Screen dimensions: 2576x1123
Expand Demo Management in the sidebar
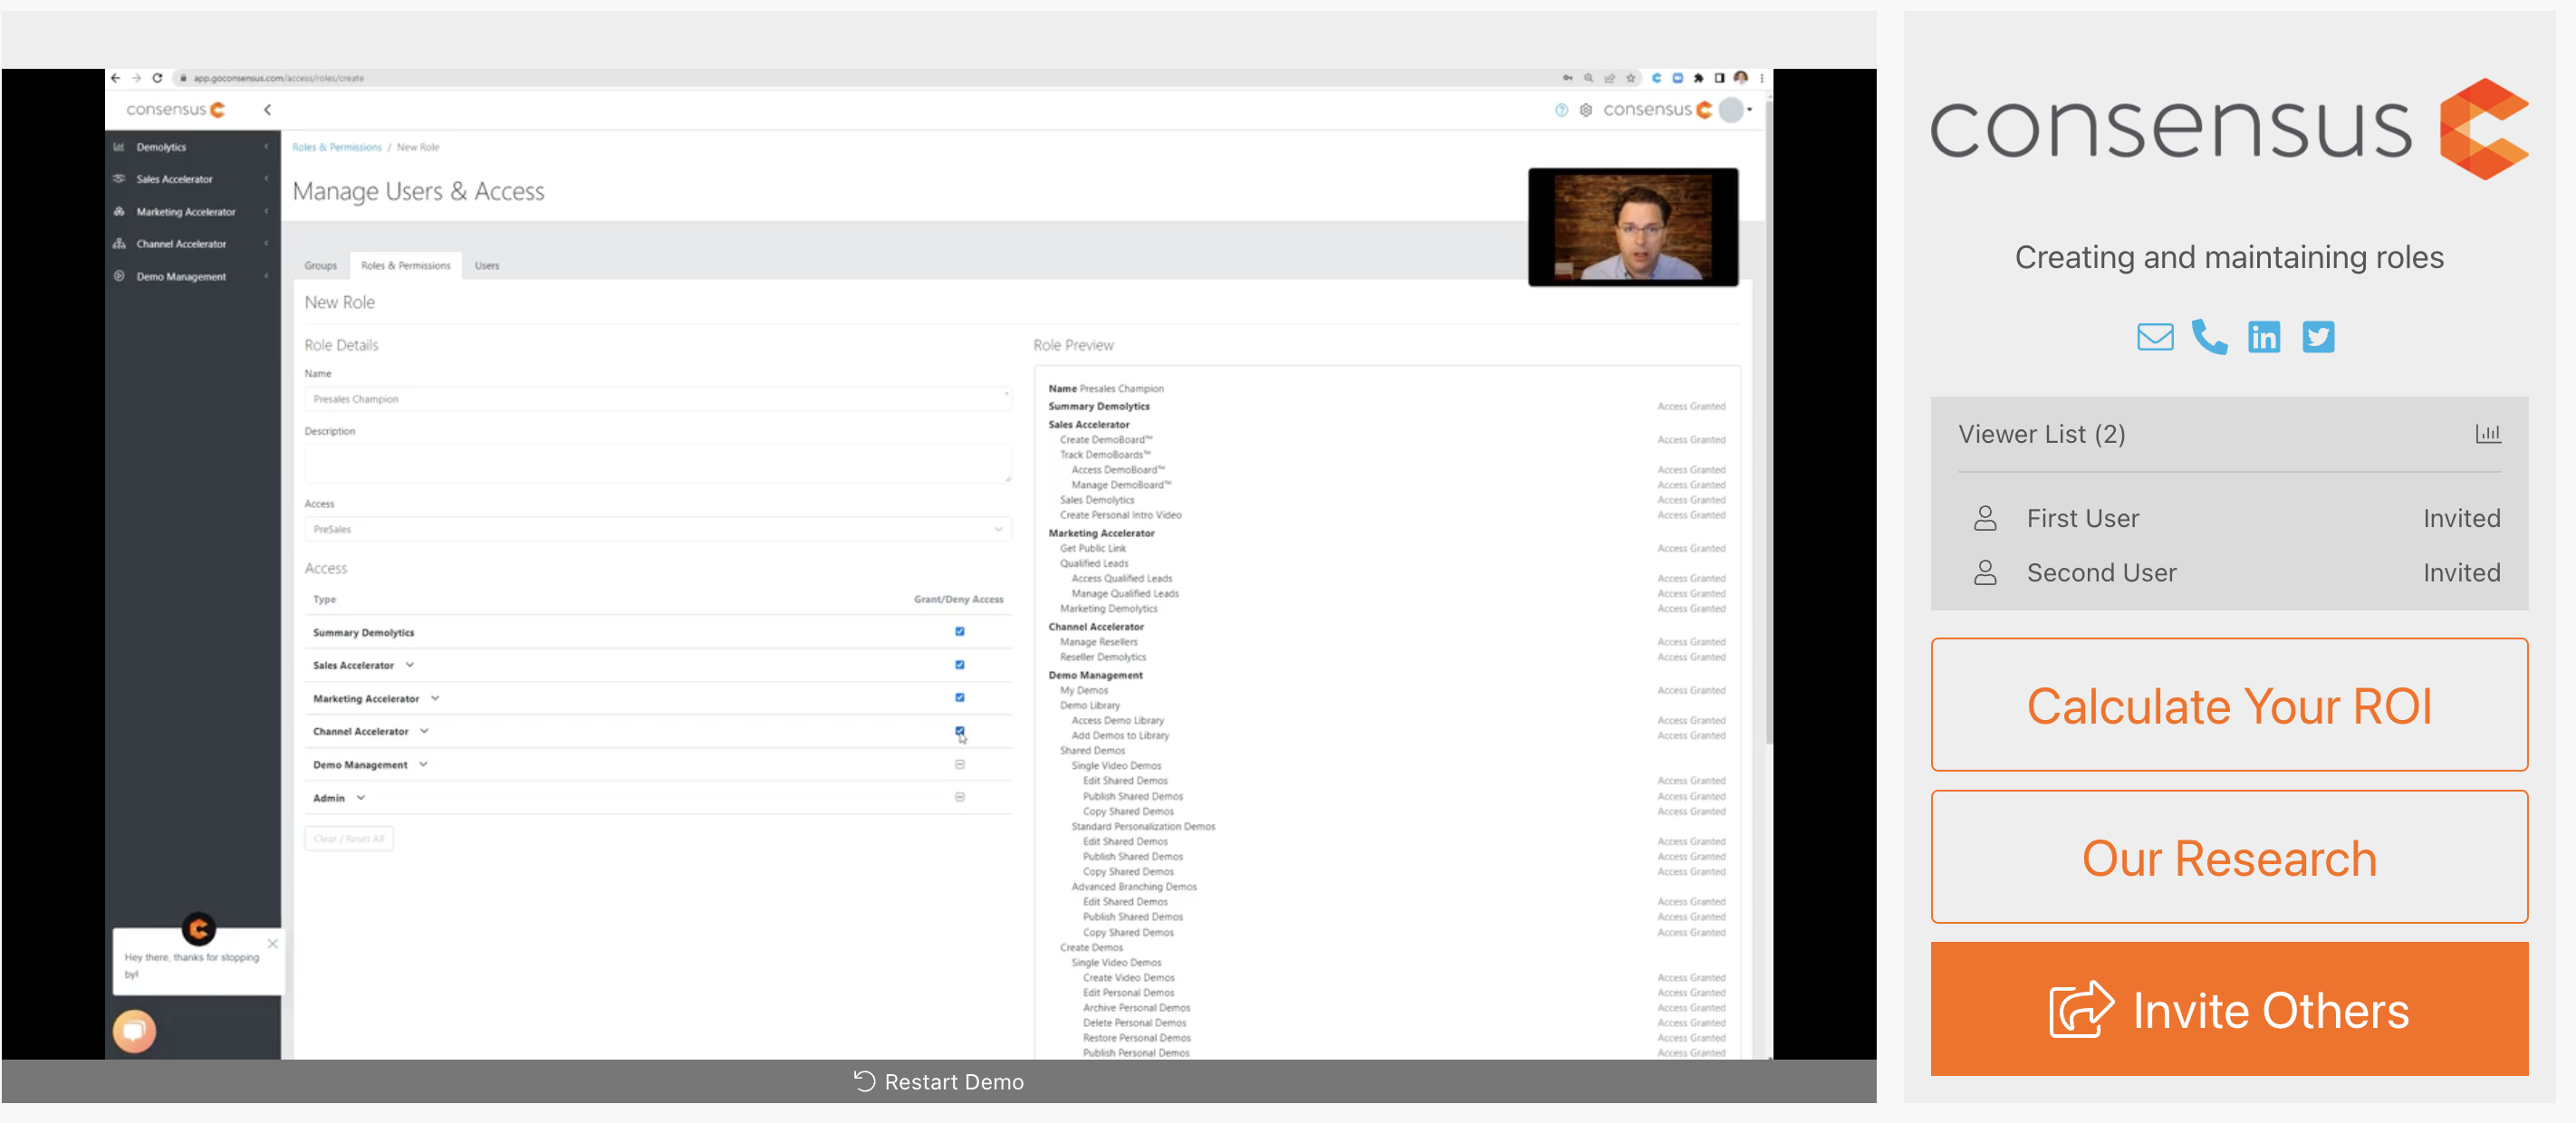192,277
